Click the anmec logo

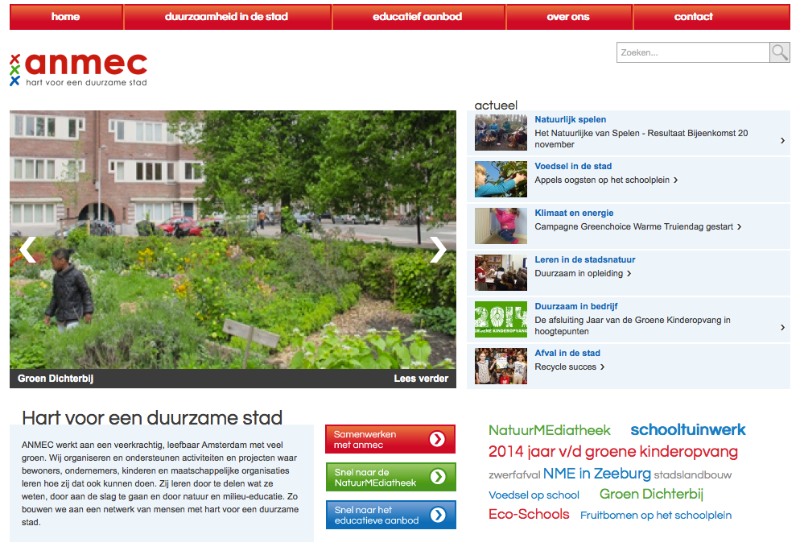pos(79,68)
